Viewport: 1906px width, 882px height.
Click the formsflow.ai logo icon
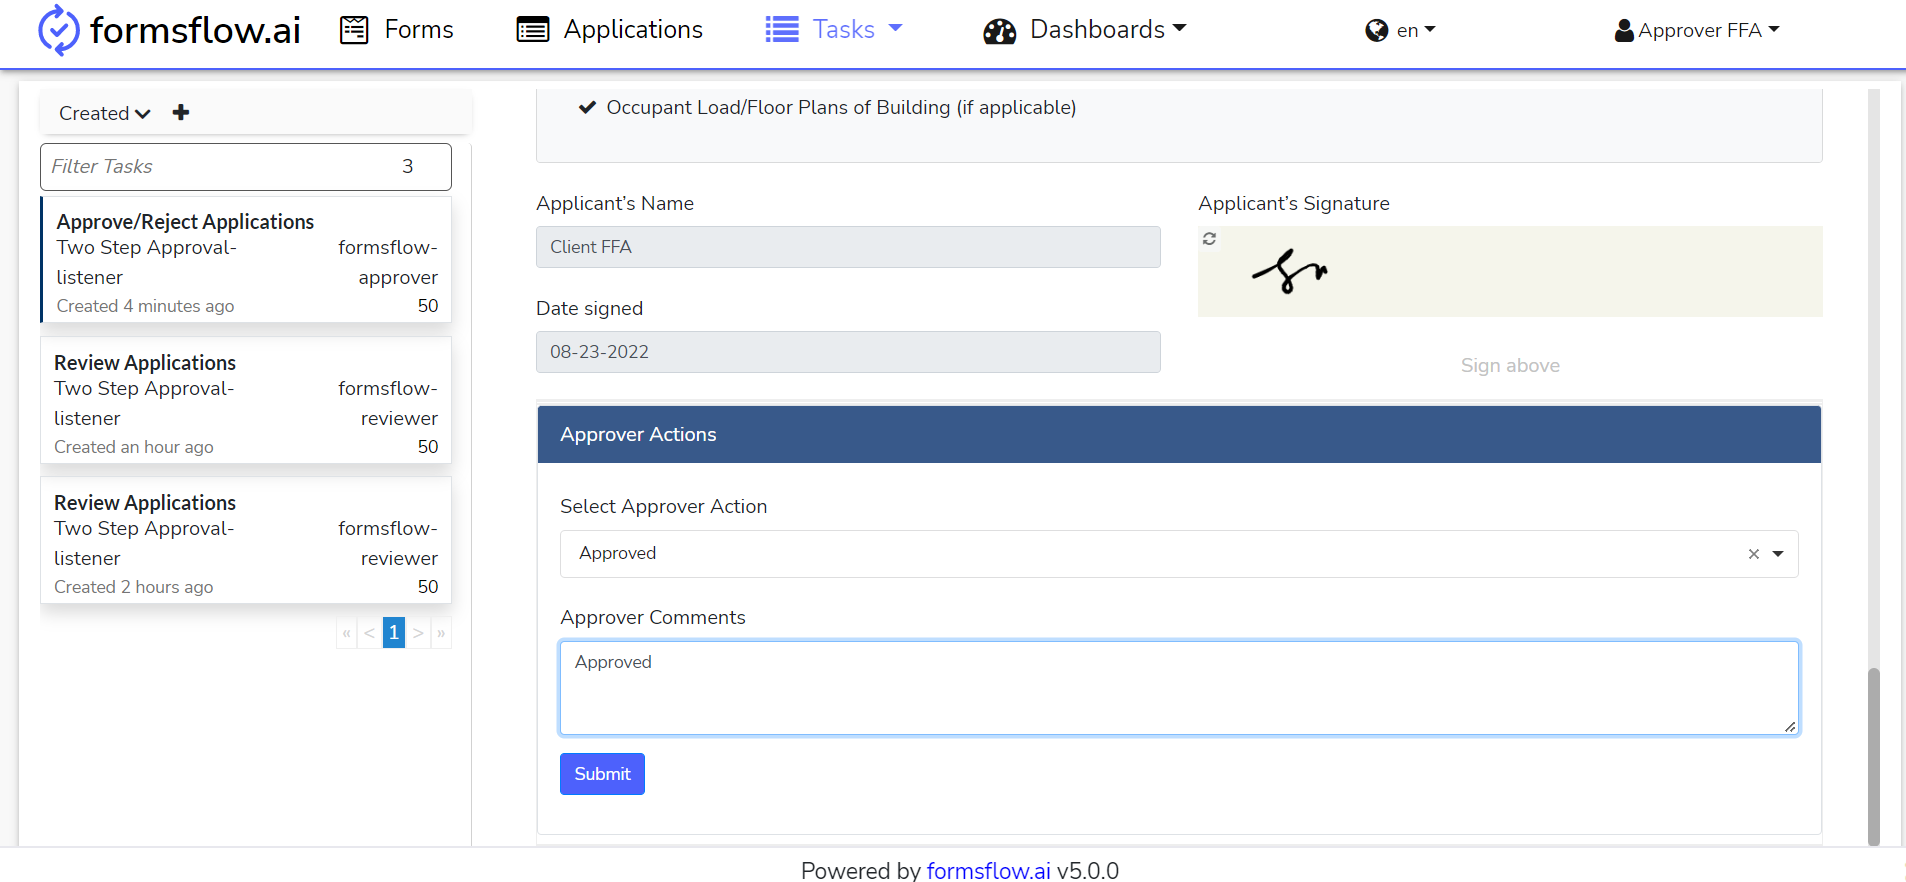pyautogui.click(x=59, y=30)
